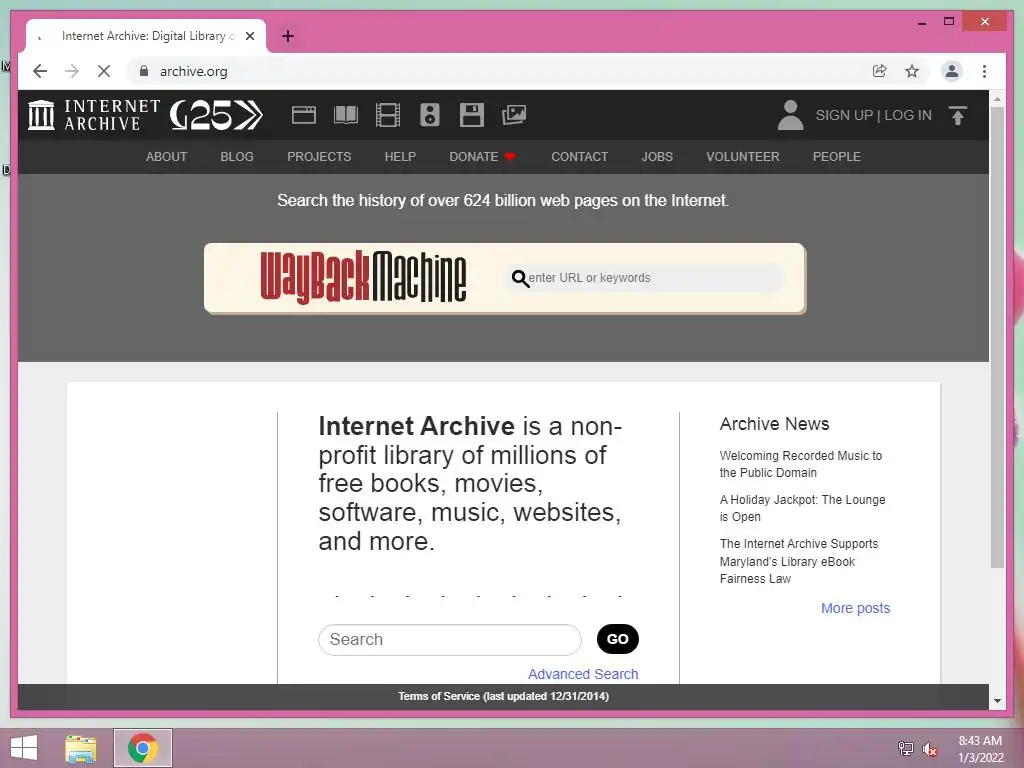Open the Chrome profile icon

pos(952,71)
